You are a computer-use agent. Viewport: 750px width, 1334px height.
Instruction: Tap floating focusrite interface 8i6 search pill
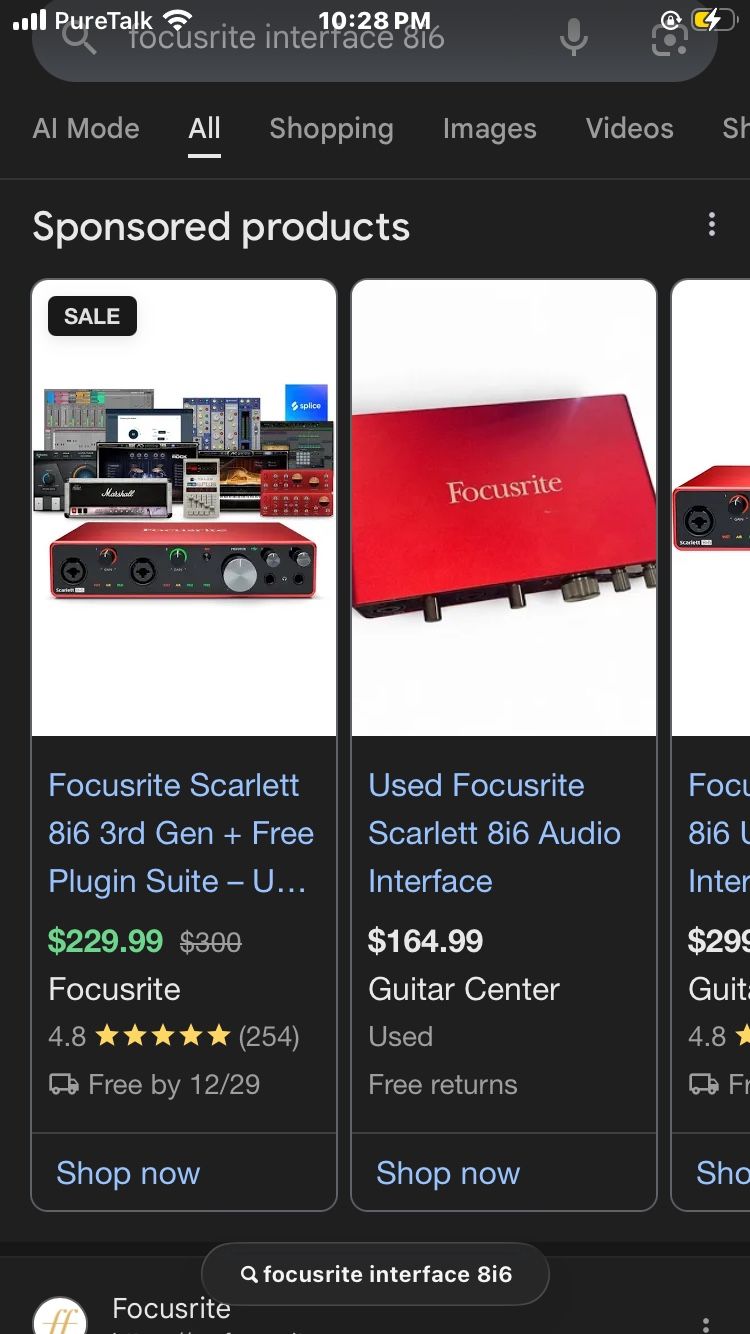(x=375, y=1274)
